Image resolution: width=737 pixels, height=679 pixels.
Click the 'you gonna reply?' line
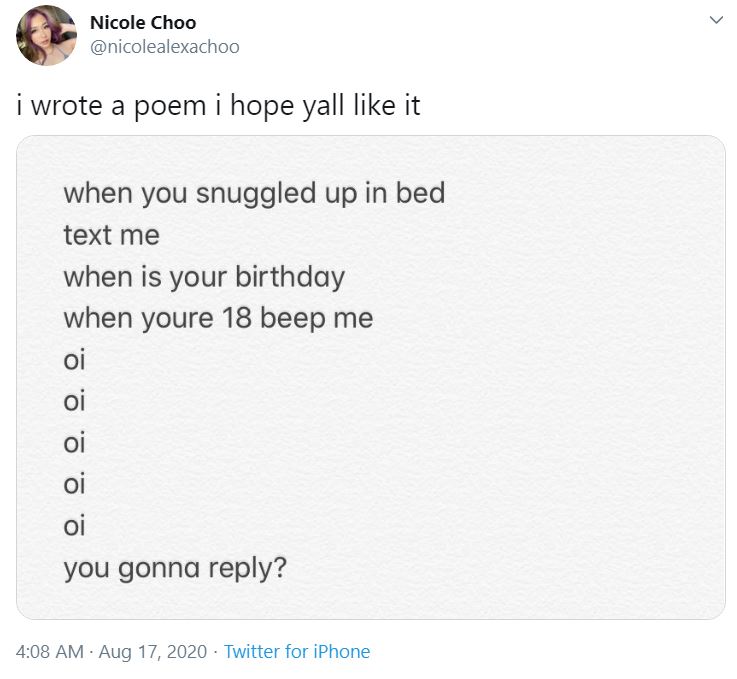176,569
